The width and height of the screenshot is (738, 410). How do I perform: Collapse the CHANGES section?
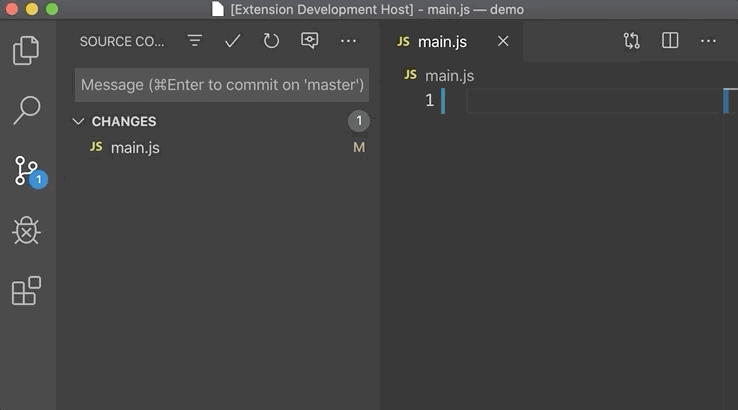click(x=79, y=121)
